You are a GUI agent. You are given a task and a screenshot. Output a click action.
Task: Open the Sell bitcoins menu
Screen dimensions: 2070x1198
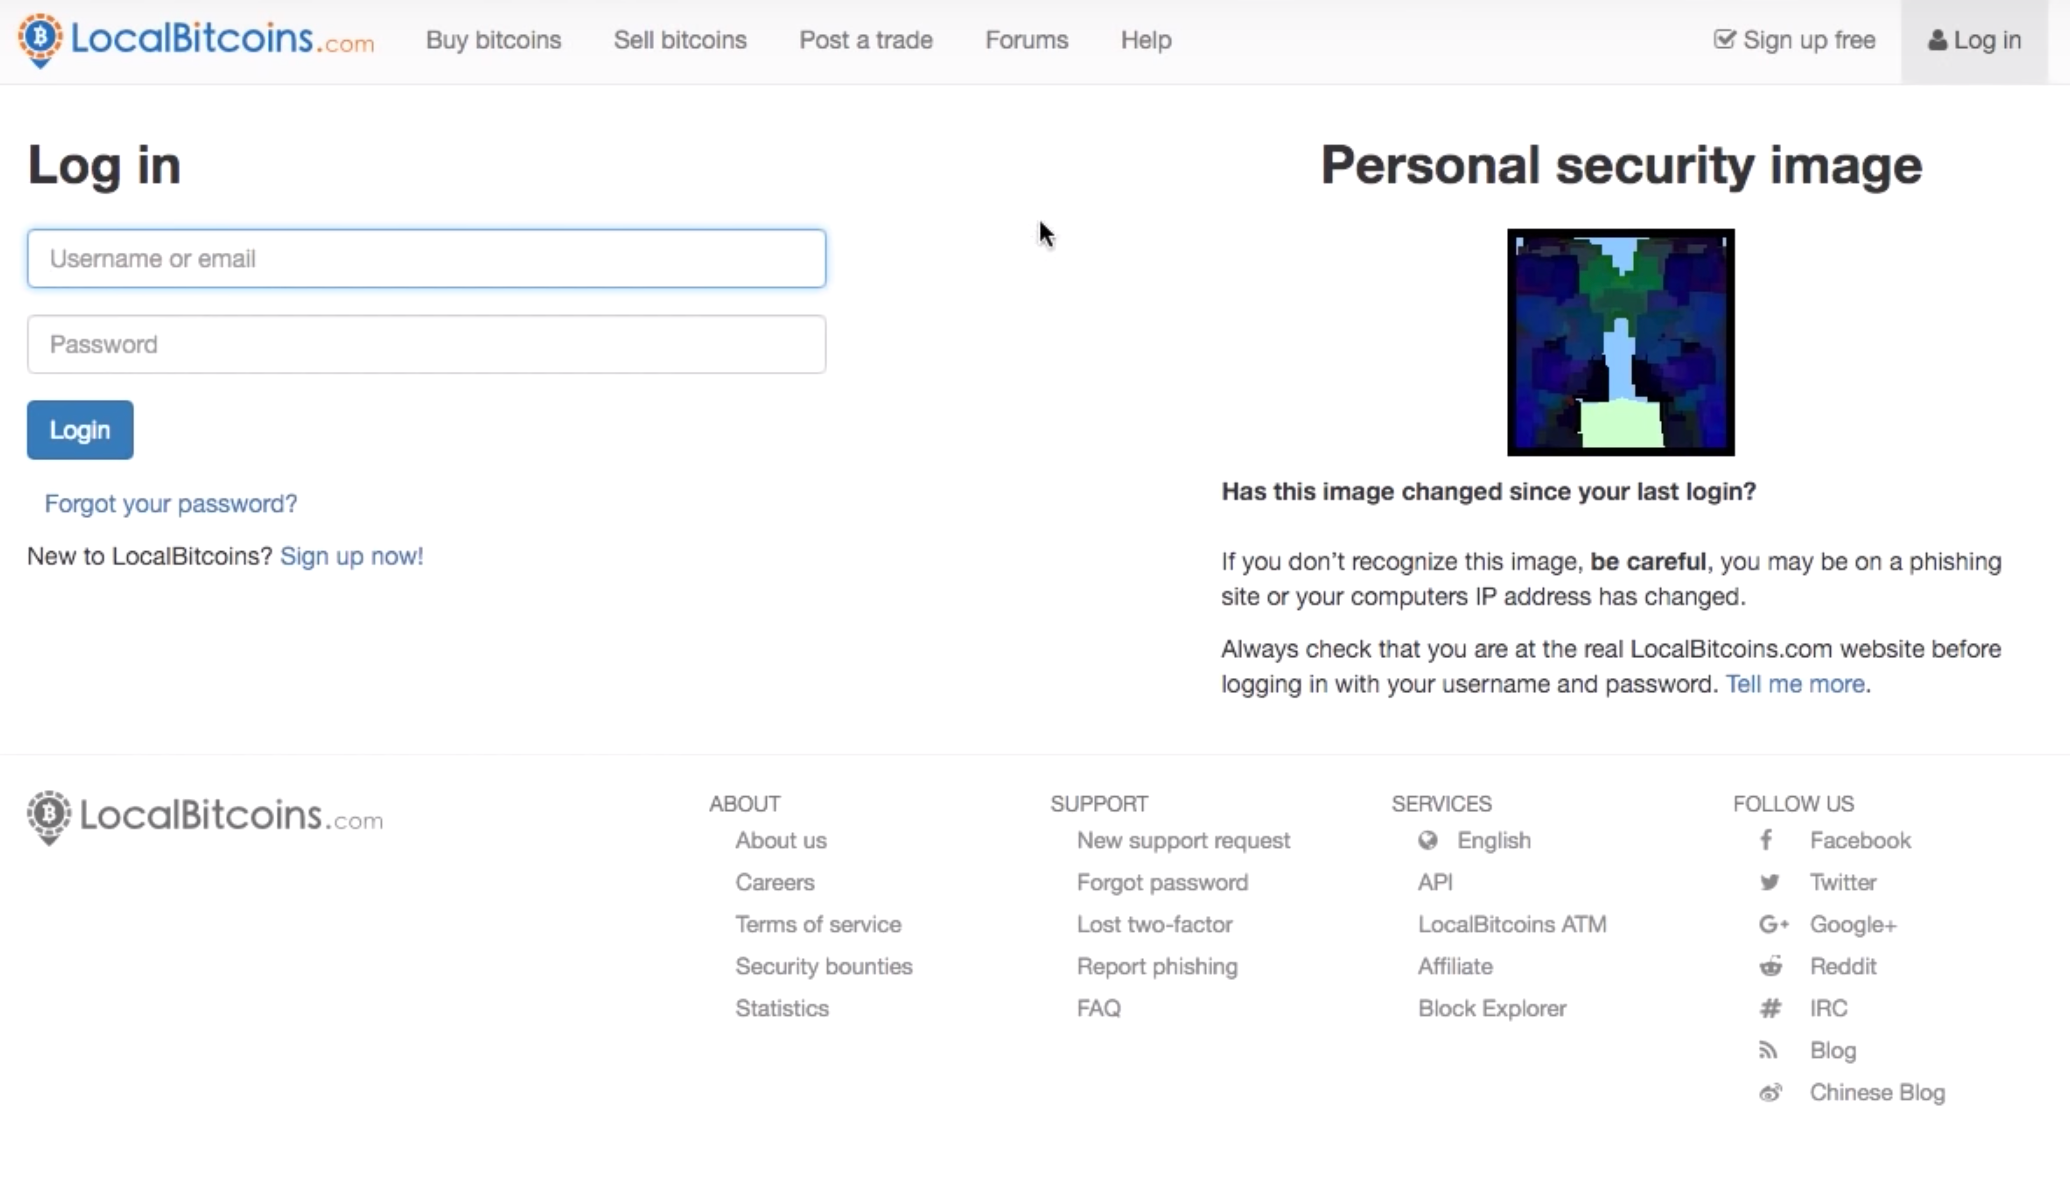[x=680, y=40]
